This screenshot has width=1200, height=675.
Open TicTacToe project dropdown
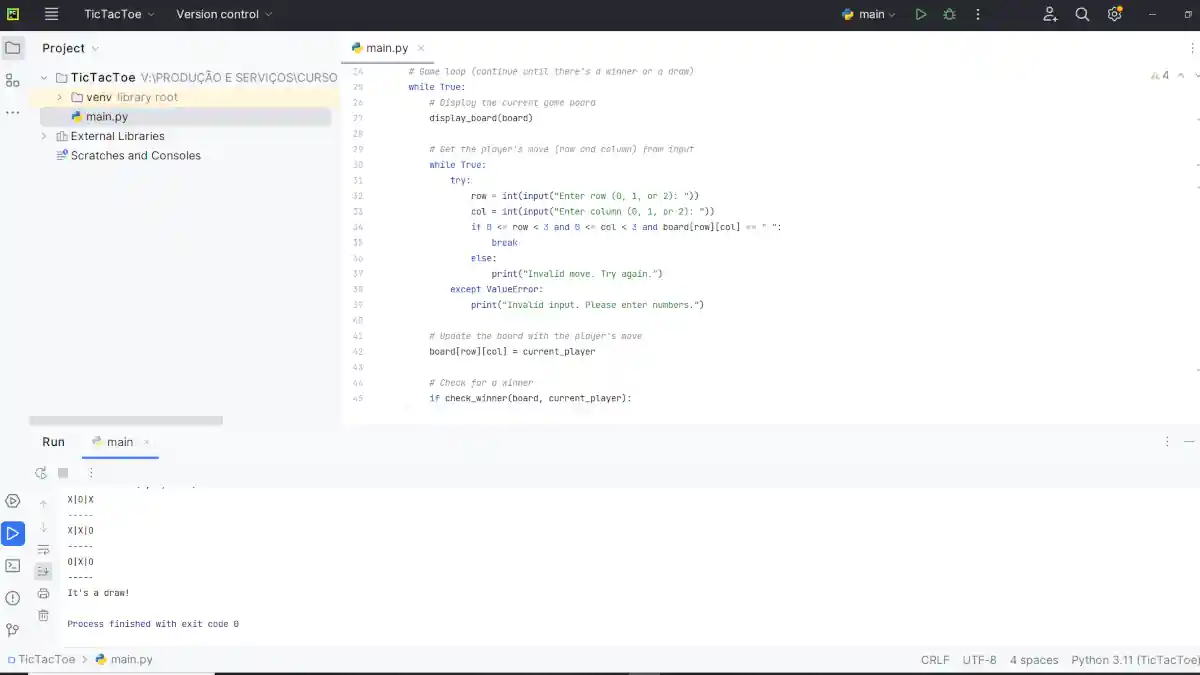120,14
